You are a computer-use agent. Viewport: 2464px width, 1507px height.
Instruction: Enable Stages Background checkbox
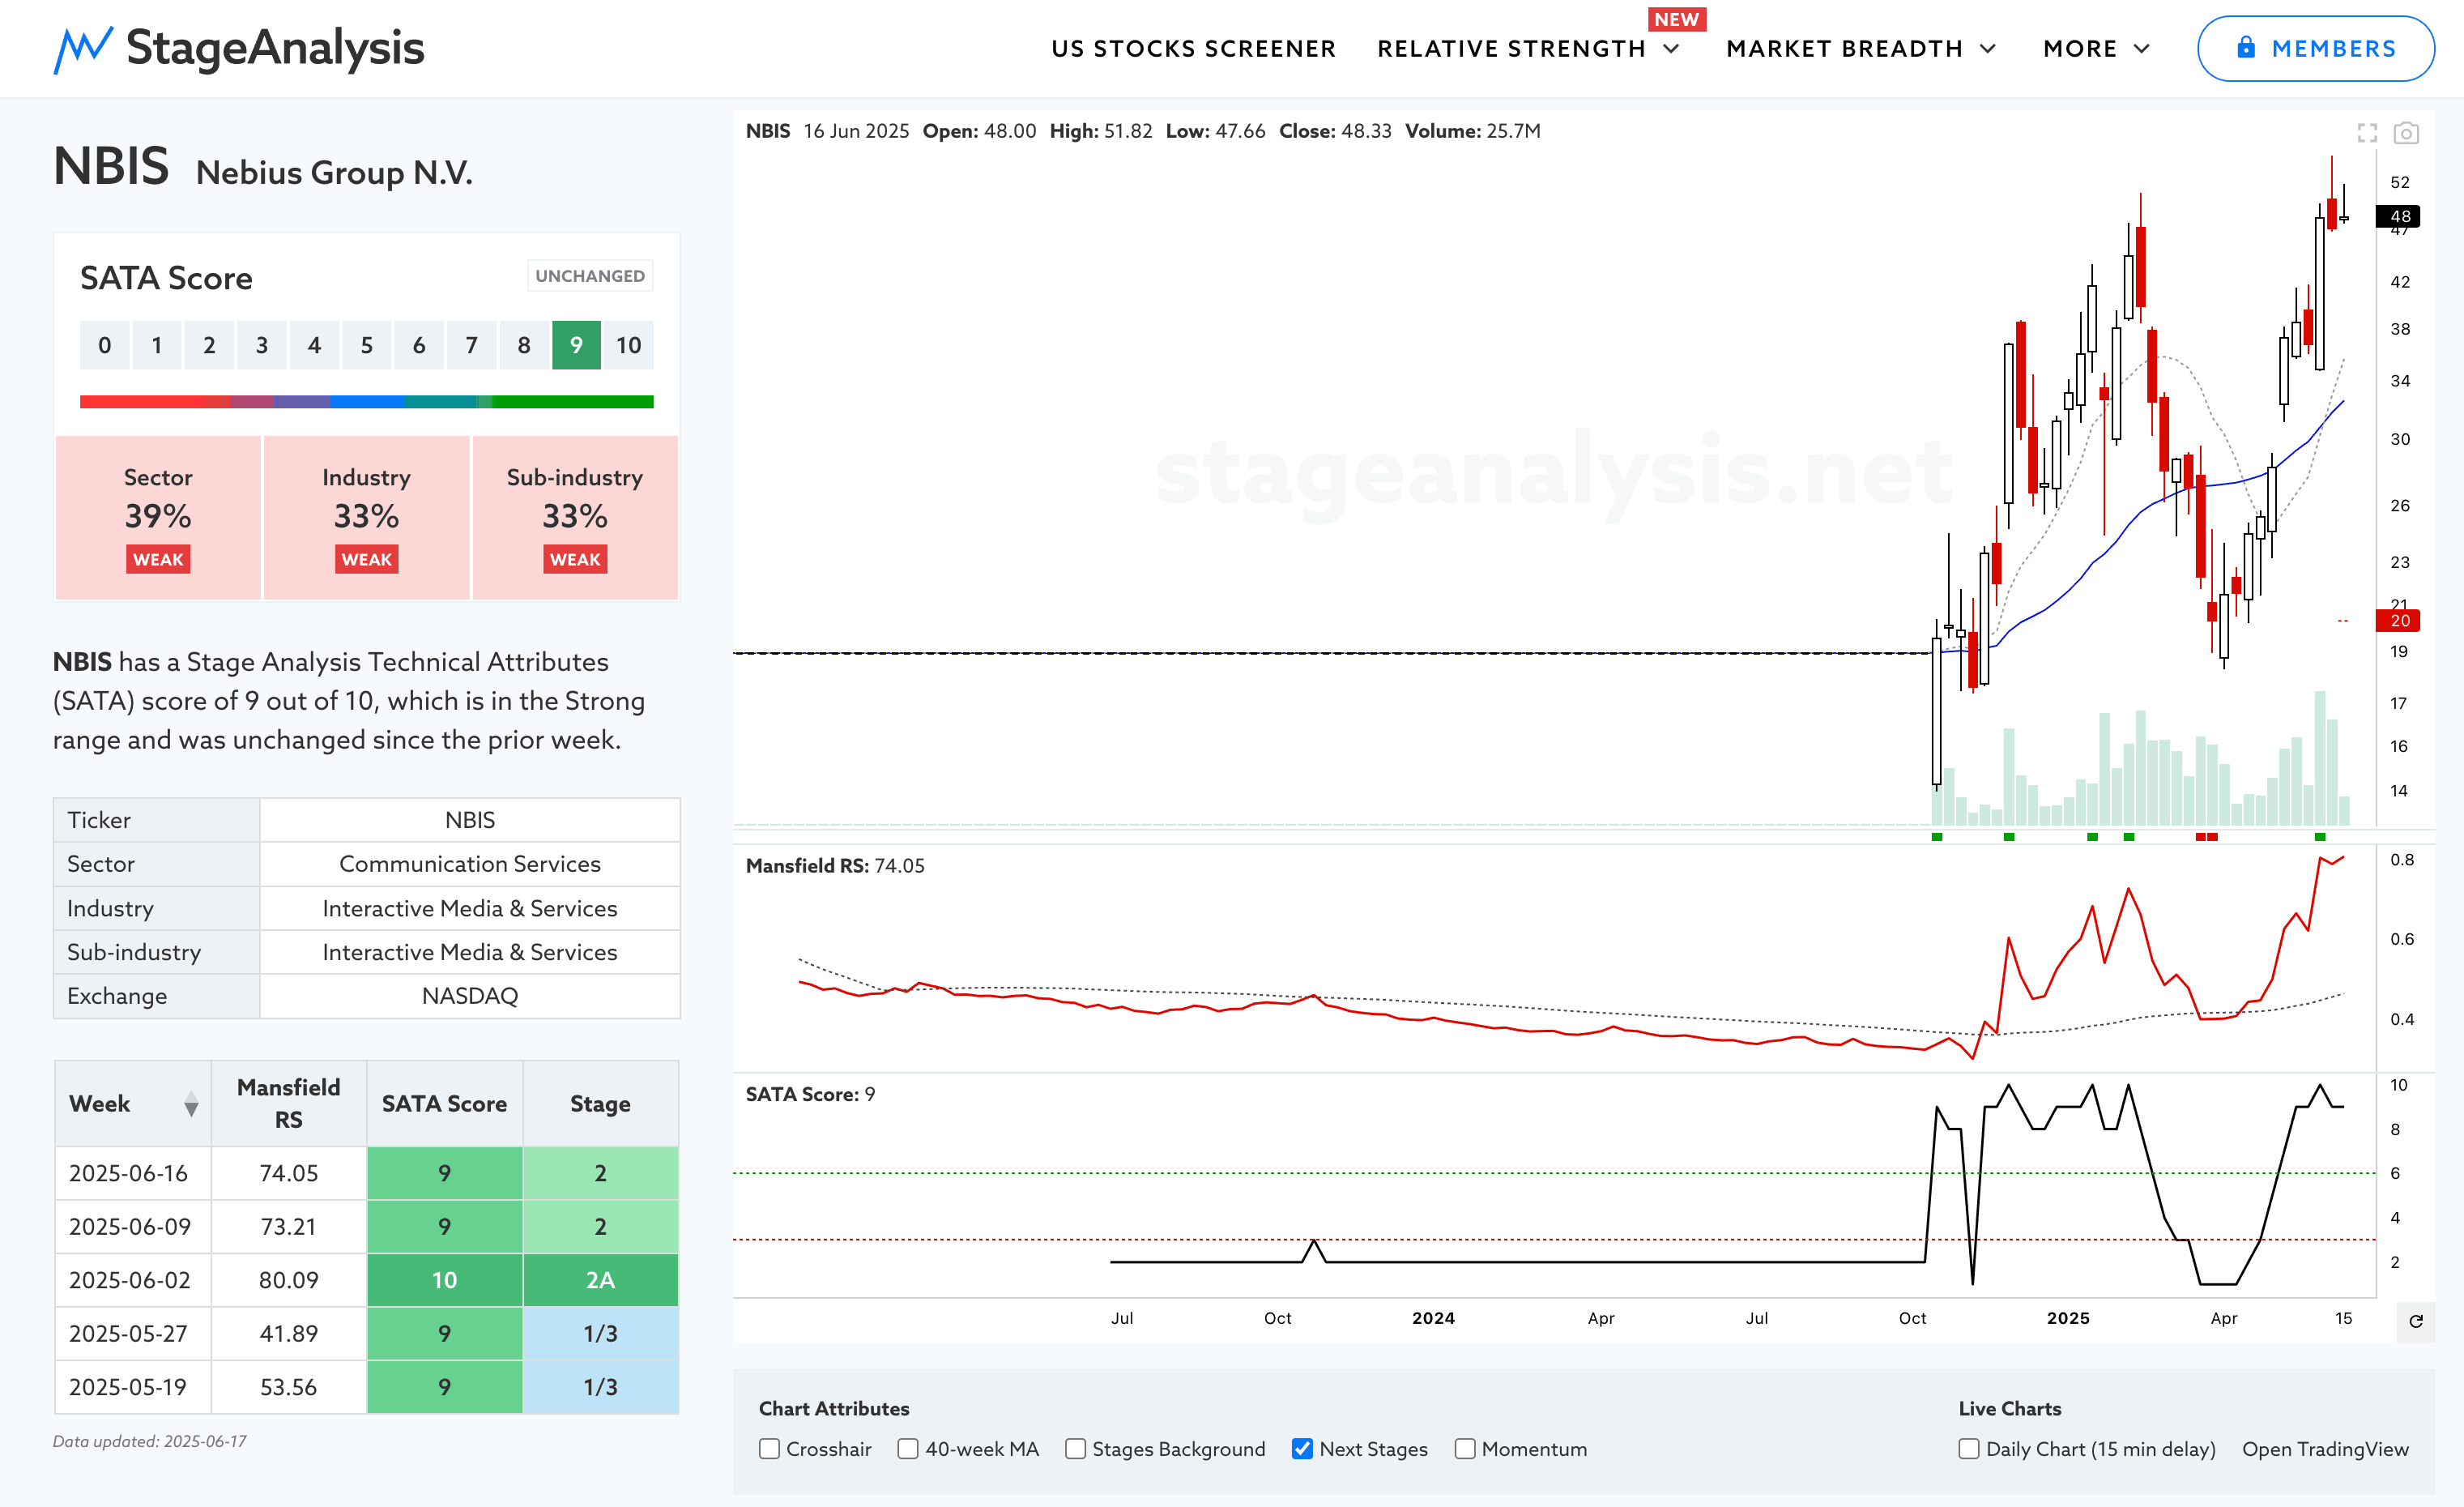[1076, 1449]
